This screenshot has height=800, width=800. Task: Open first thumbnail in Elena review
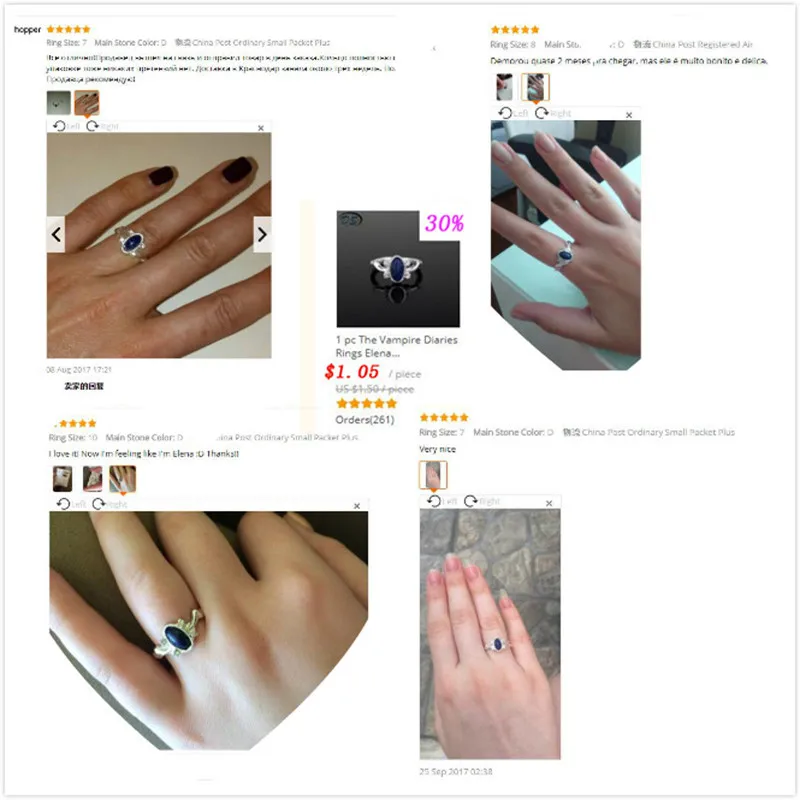[63, 479]
